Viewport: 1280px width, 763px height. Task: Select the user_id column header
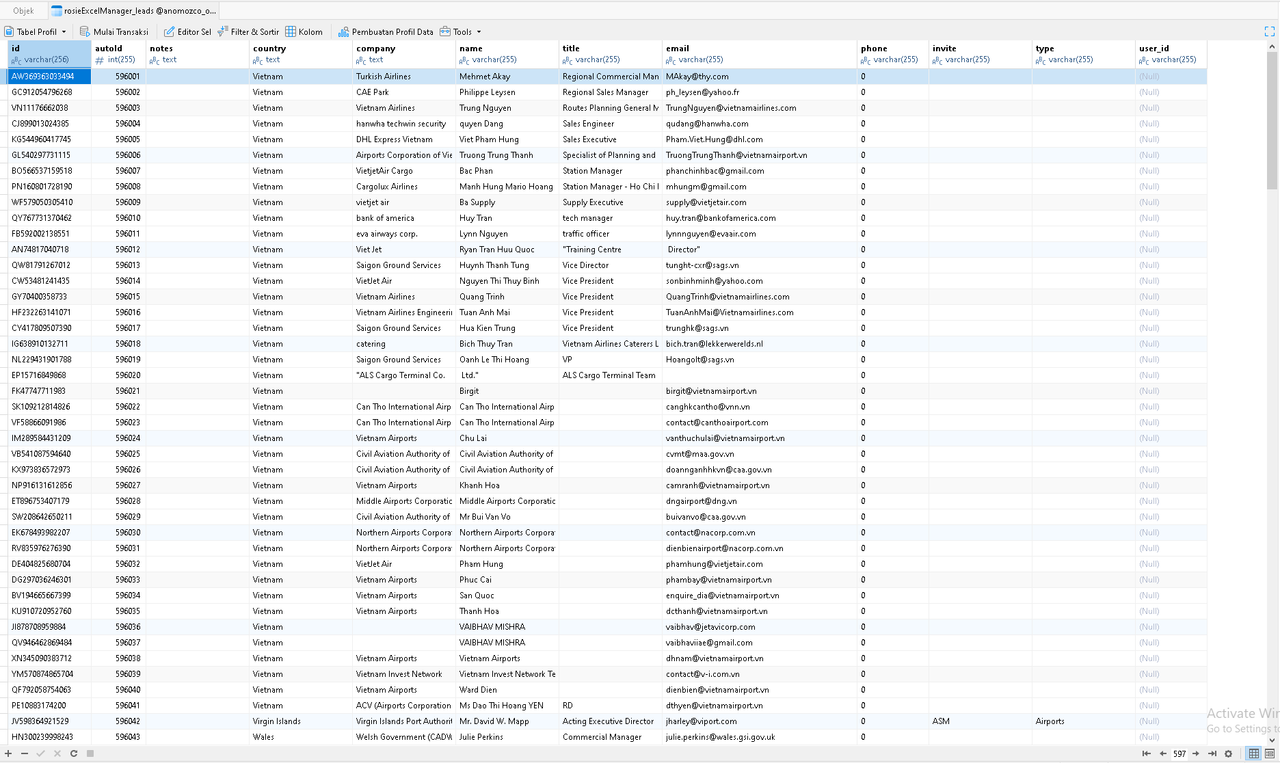point(1171,54)
